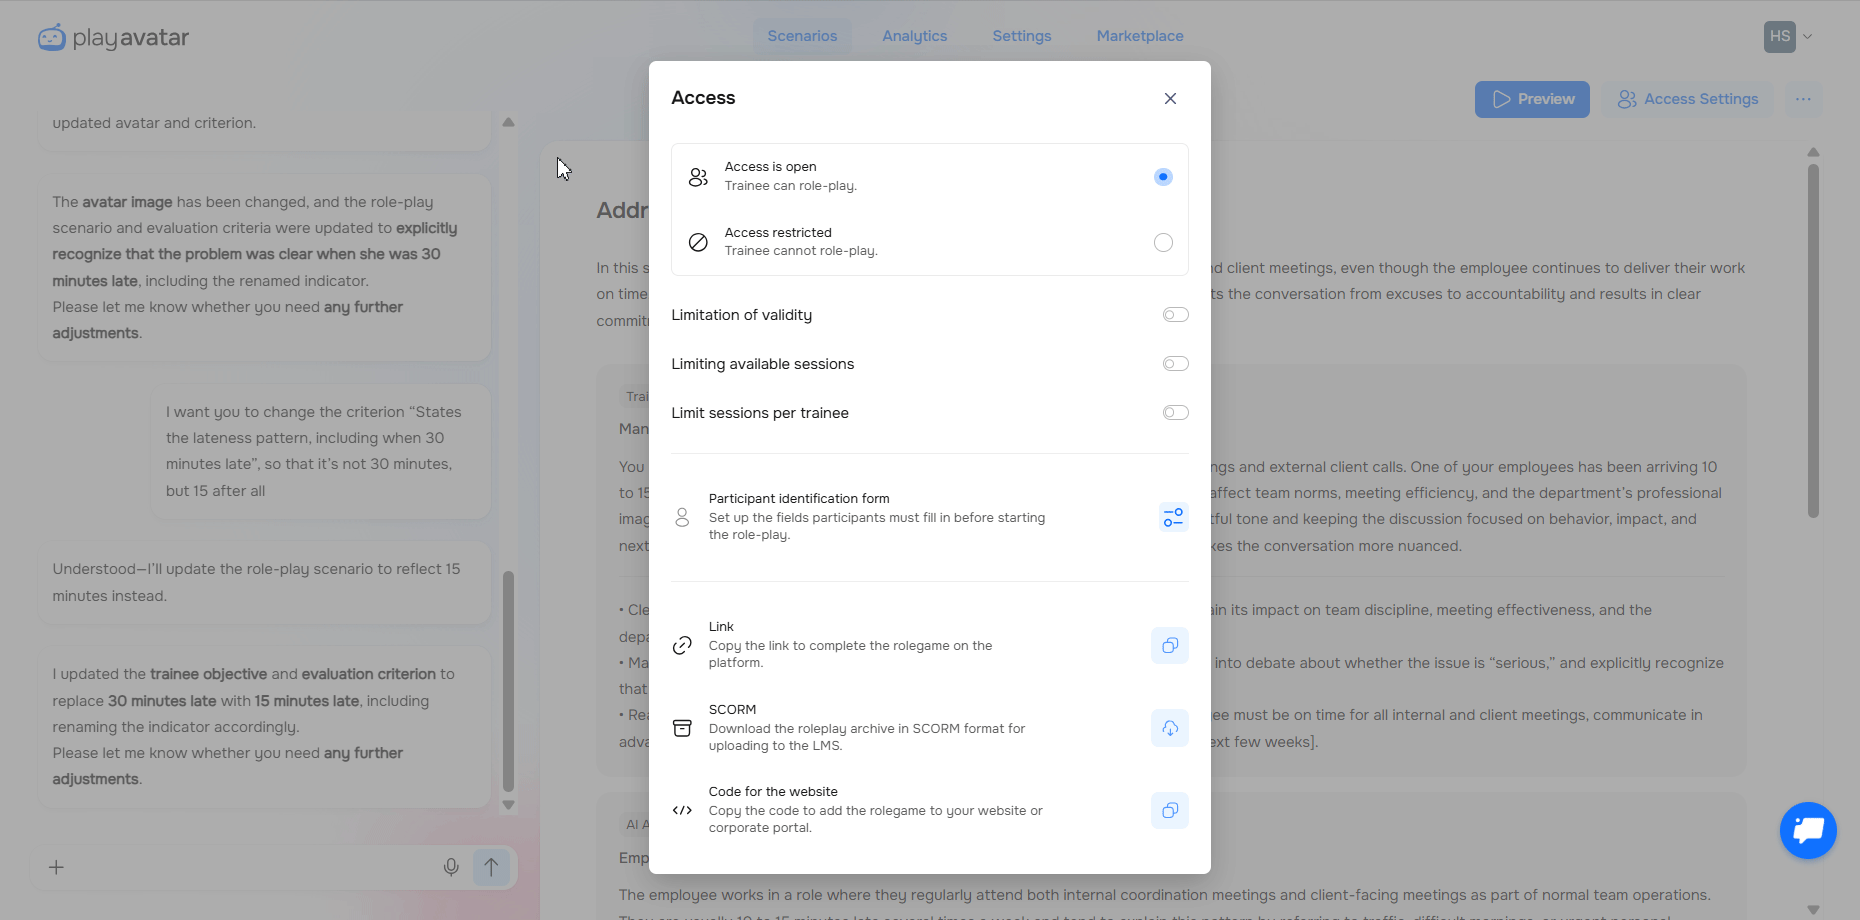Copy the website embed code icon
The image size is (1860, 920).
pyautogui.click(x=1170, y=810)
